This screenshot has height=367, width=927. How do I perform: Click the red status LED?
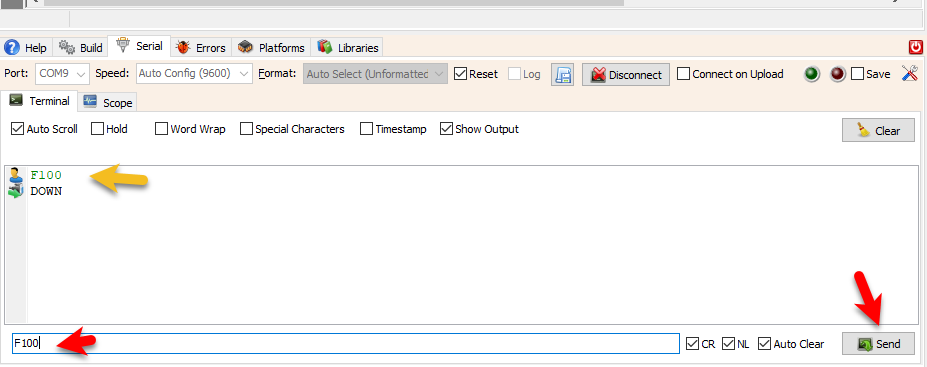(837, 74)
